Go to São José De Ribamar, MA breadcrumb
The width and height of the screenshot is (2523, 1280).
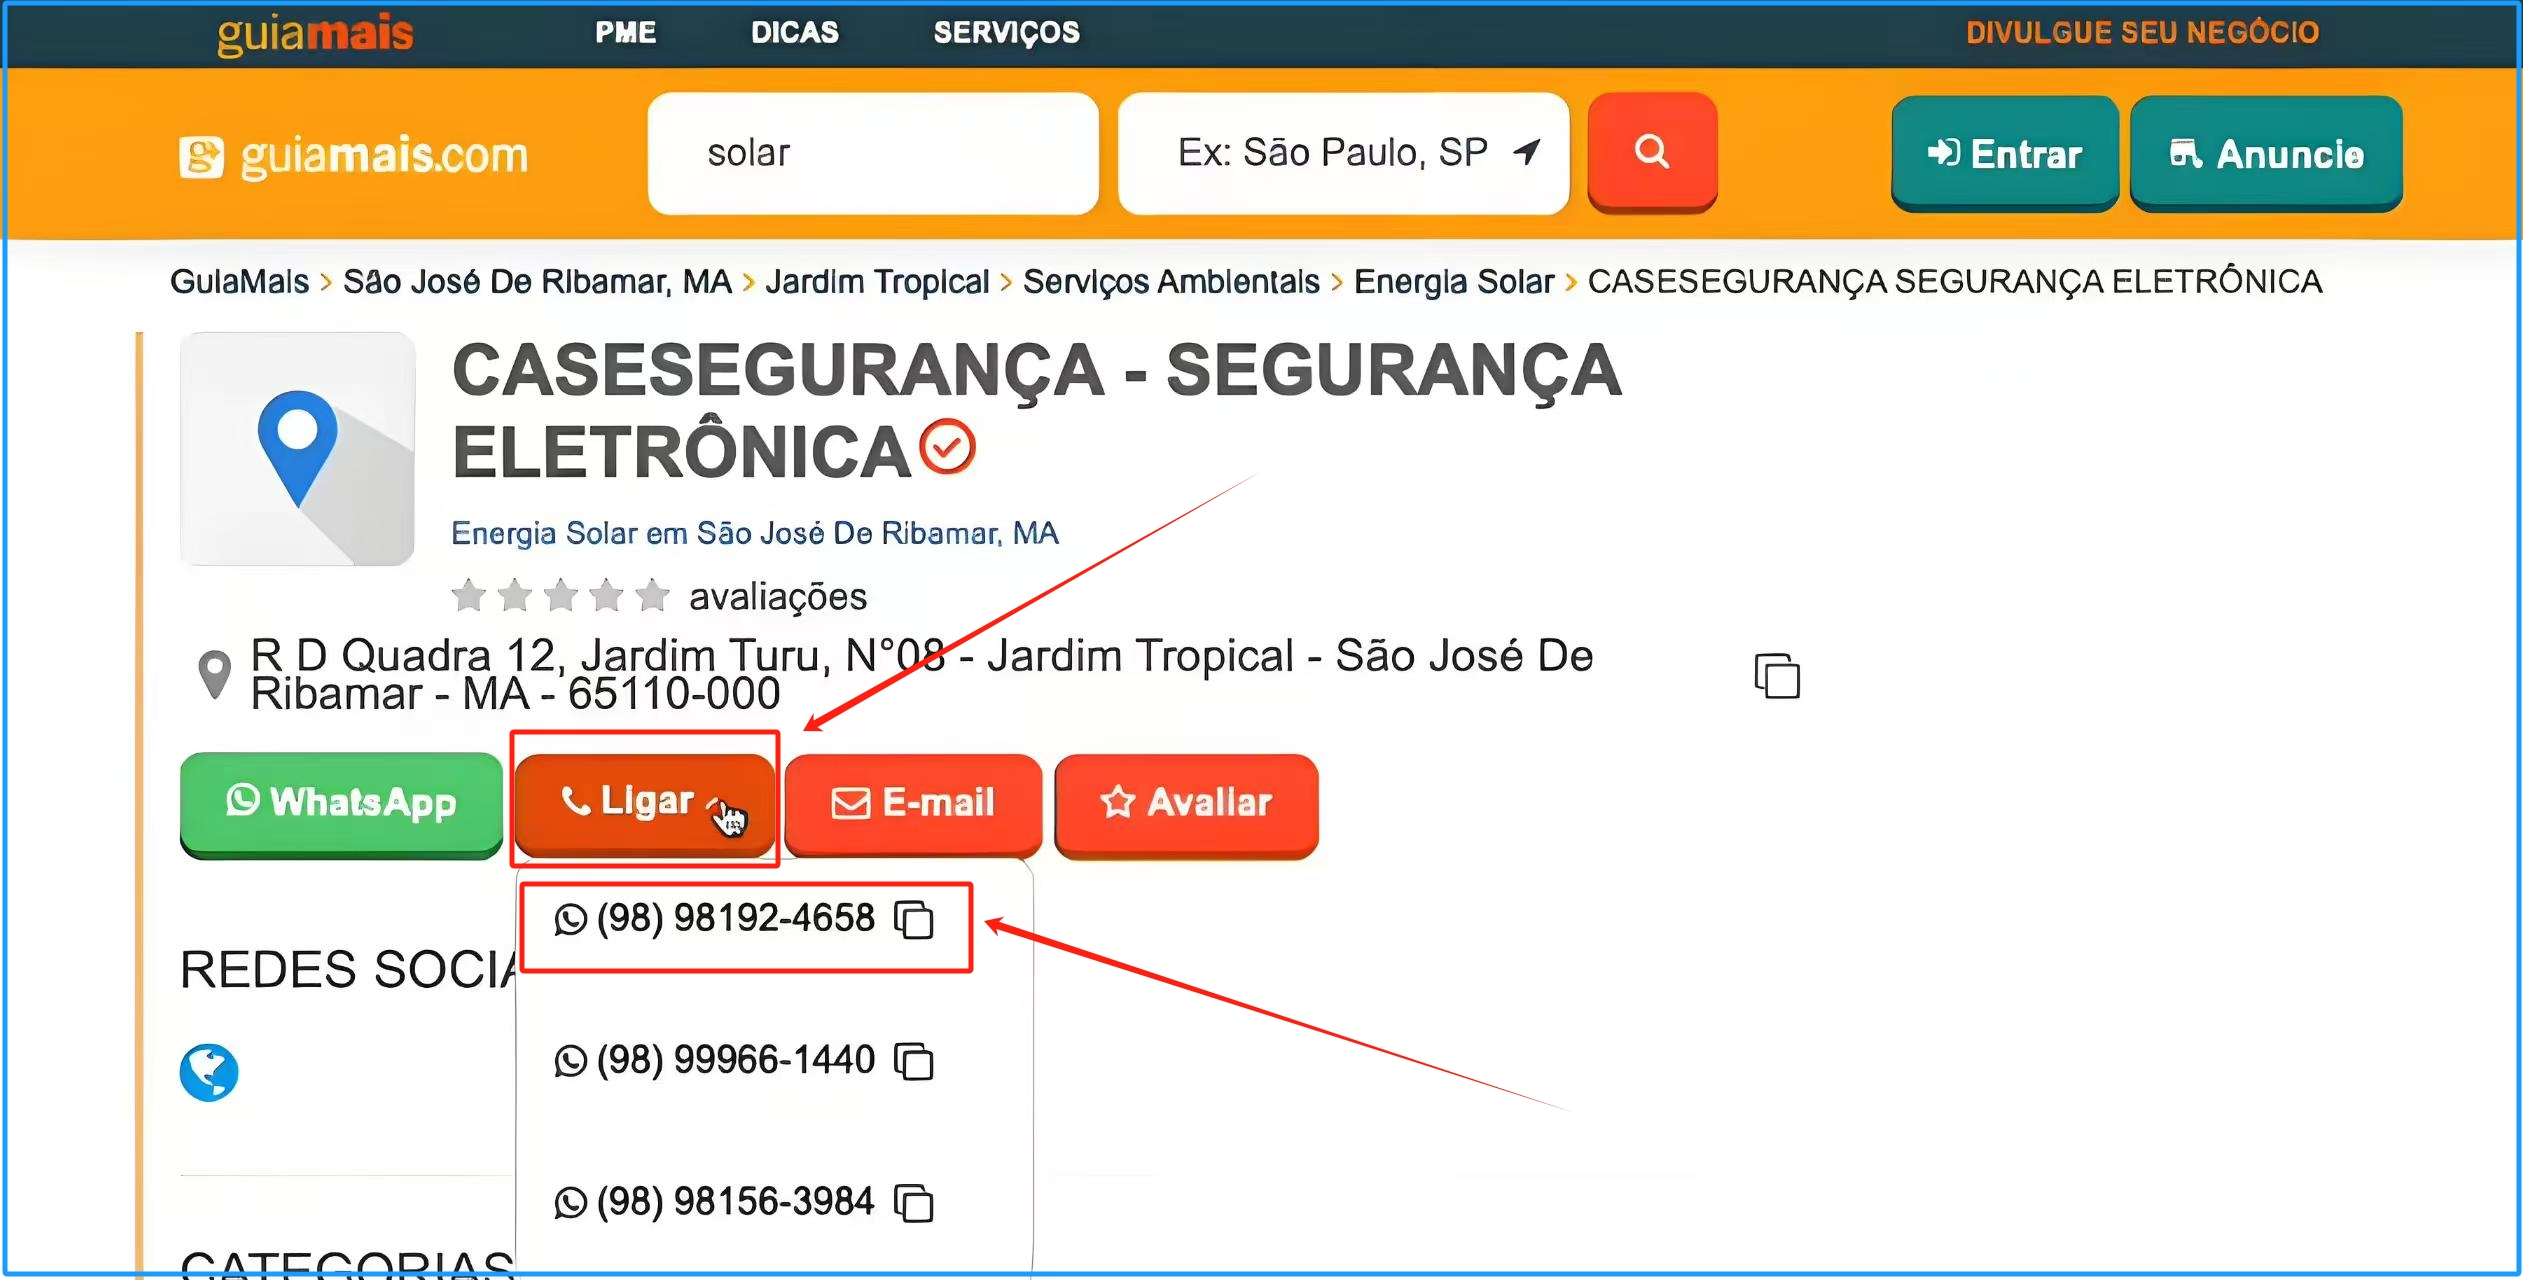[x=537, y=282]
